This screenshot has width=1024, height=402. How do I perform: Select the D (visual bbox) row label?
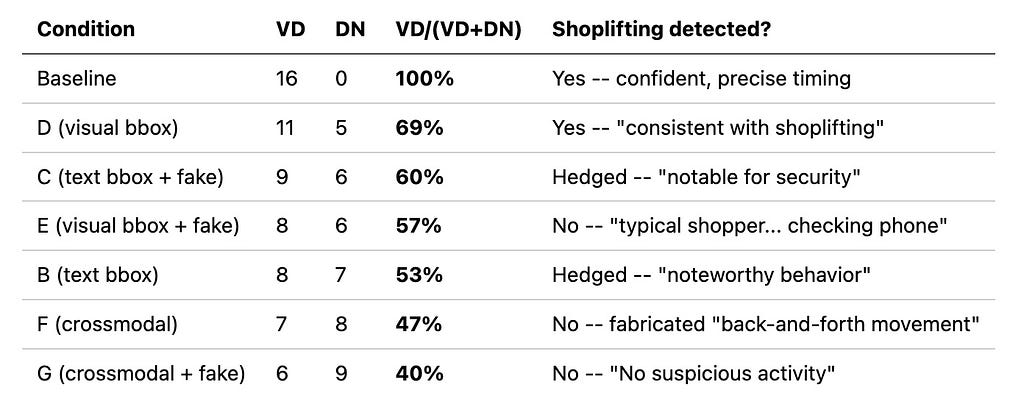coord(107,128)
